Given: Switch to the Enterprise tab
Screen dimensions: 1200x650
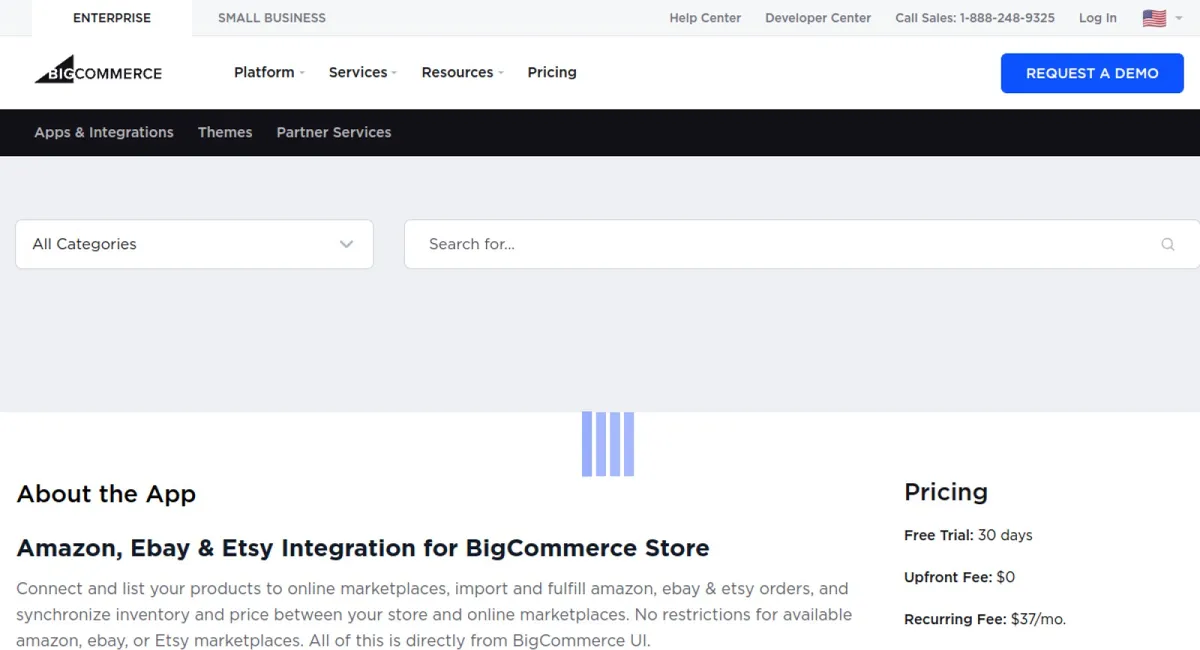Looking at the screenshot, I should [112, 18].
